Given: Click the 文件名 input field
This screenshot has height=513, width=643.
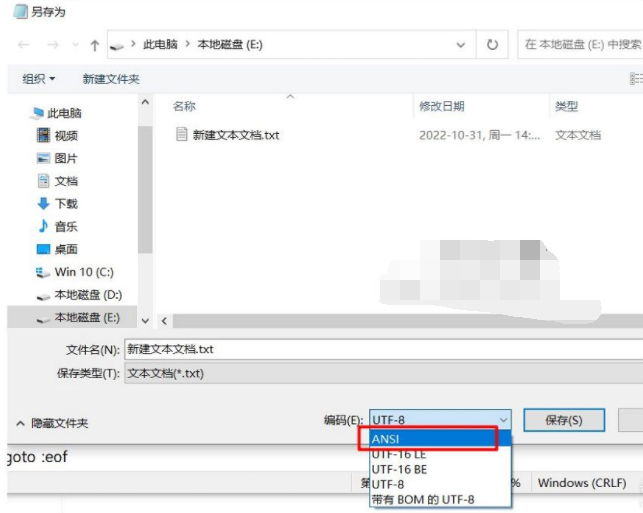Looking at the screenshot, I should click(383, 349).
